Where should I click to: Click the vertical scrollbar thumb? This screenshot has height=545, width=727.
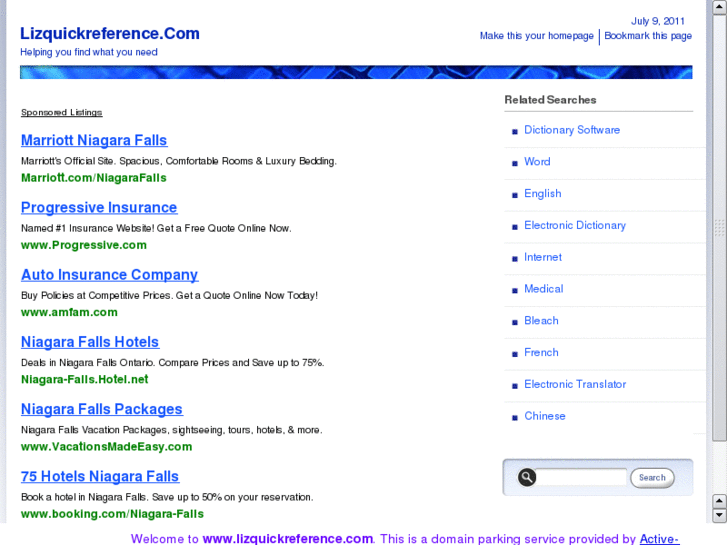(719, 228)
